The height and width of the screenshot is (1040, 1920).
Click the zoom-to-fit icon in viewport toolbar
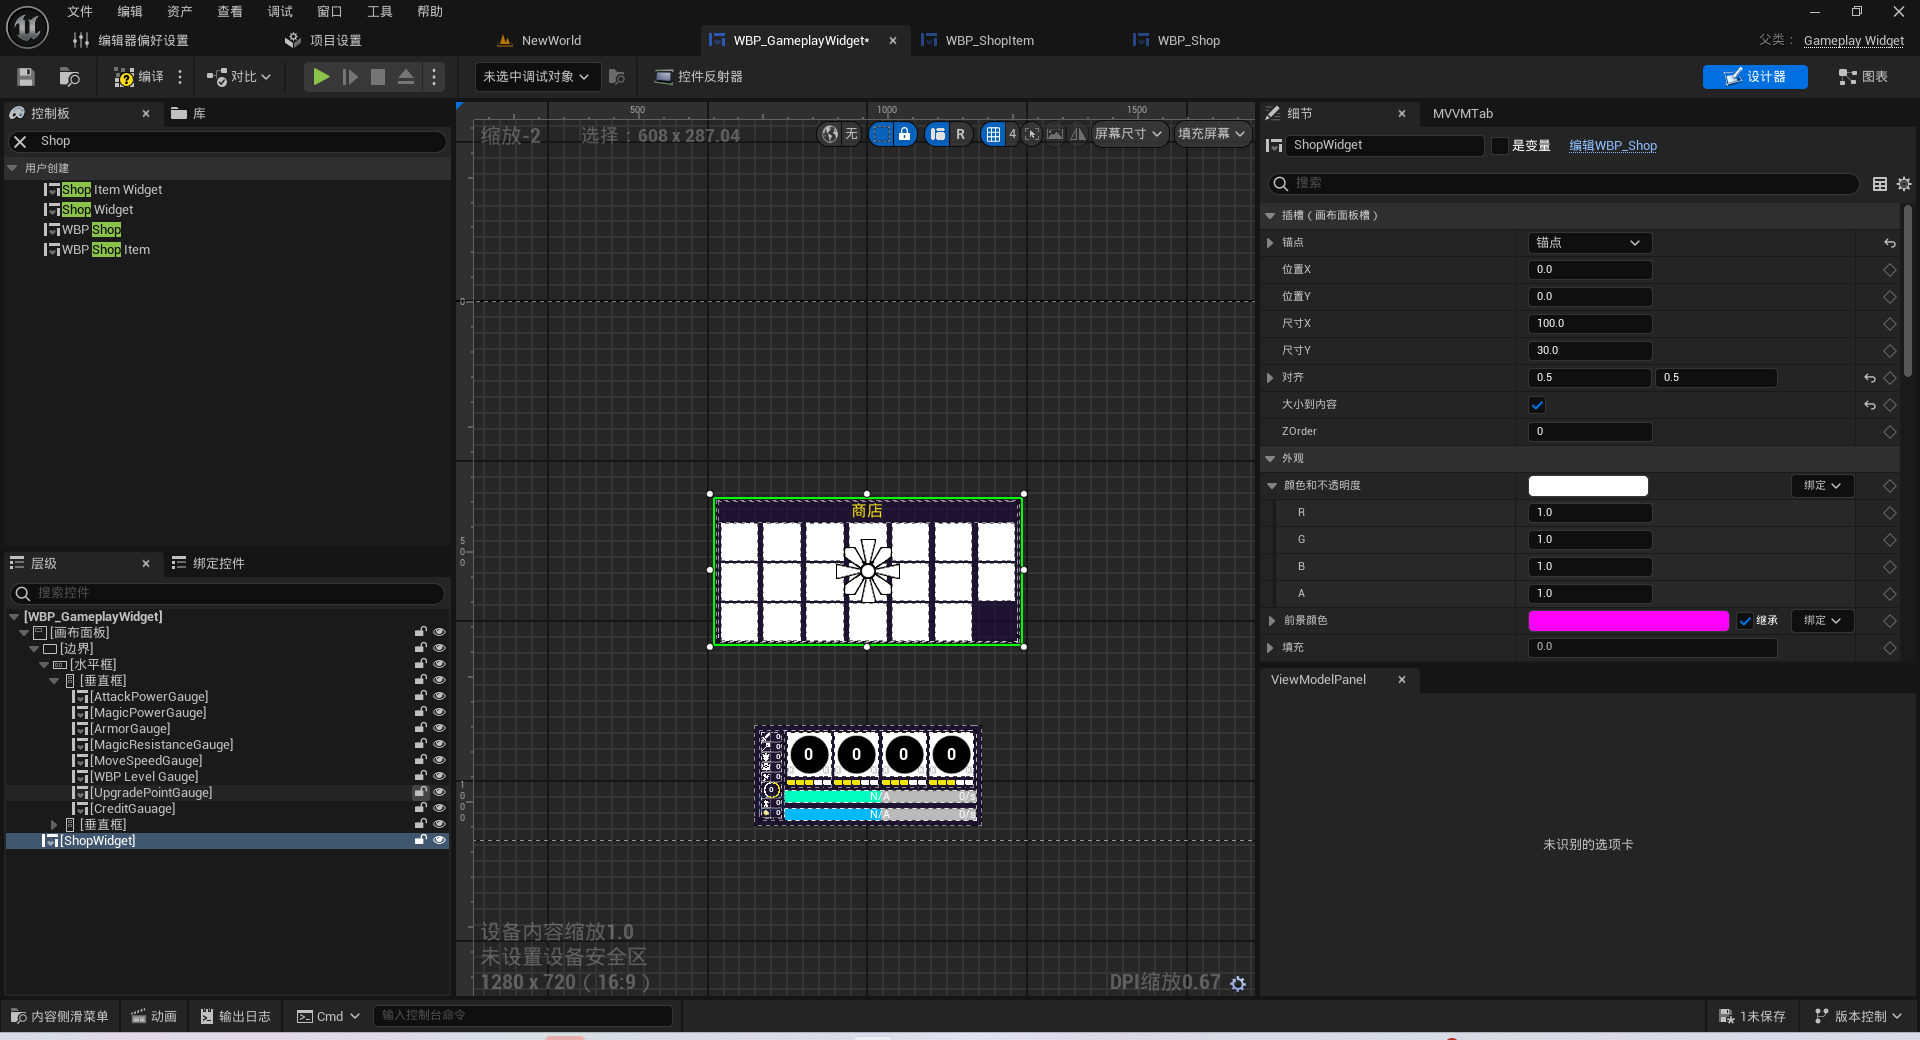pyautogui.click(x=1032, y=134)
